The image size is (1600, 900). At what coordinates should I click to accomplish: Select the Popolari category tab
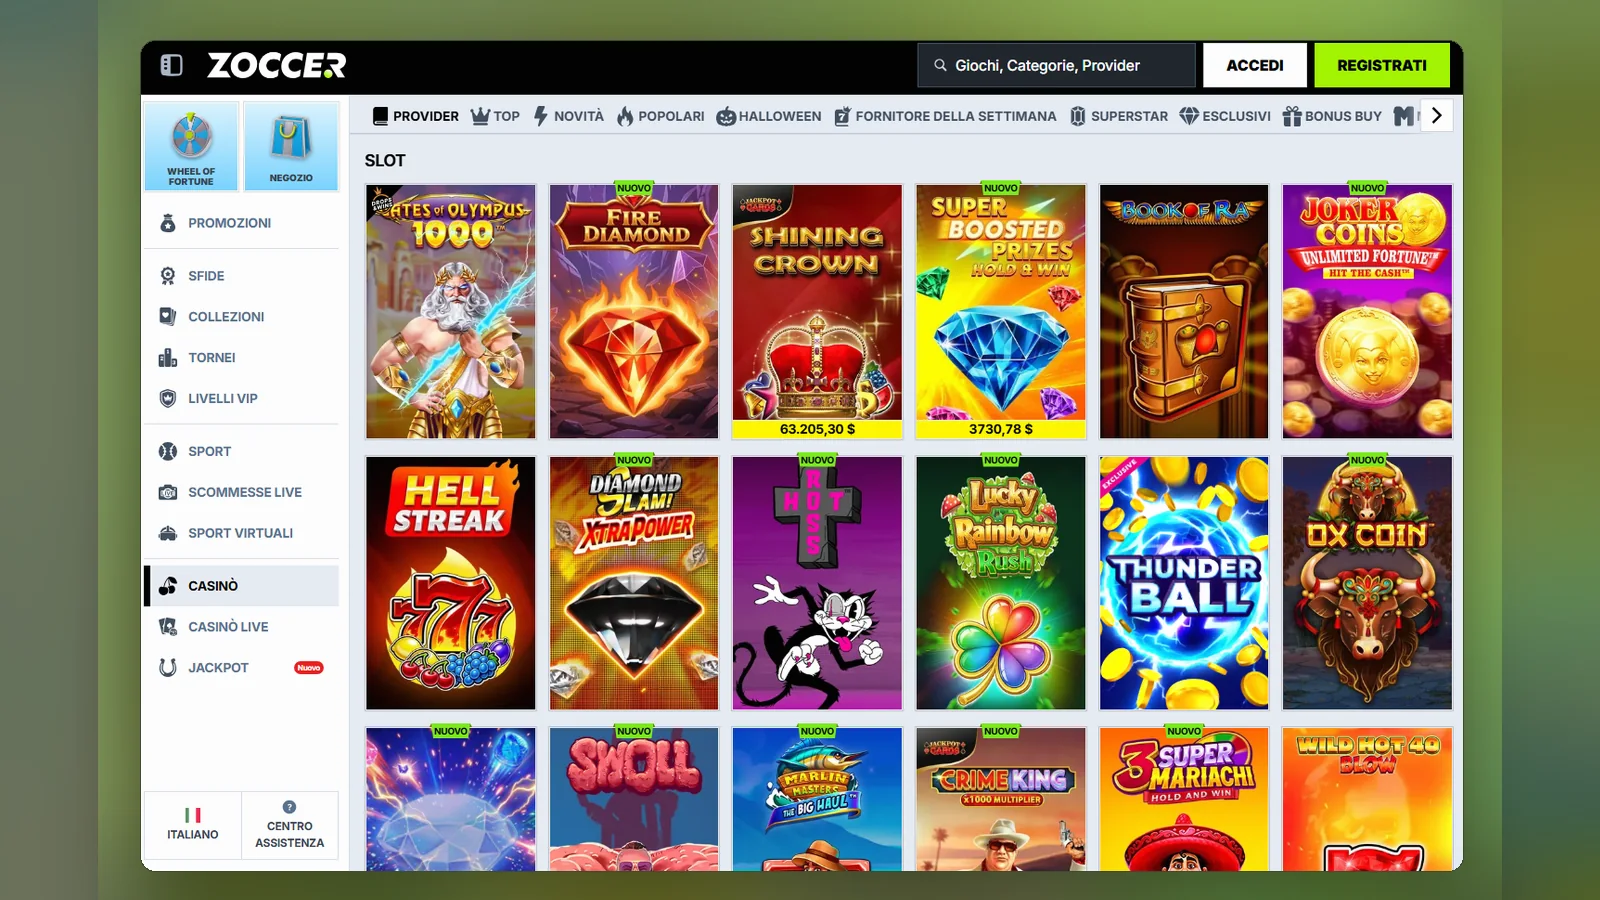click(660, 116)
